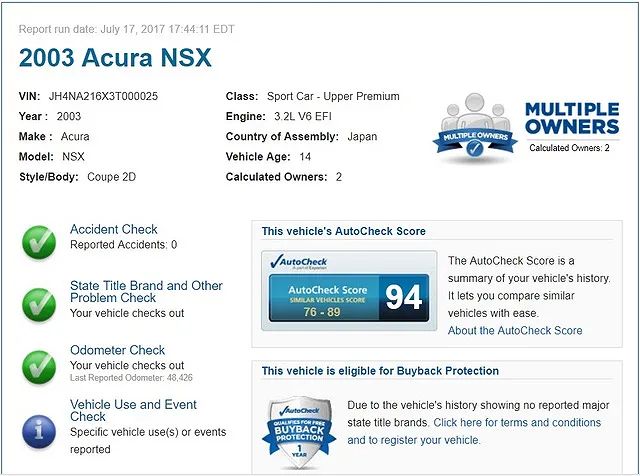Click the green checkmark beside State Title Brand check
The height and width of the screenshot is (476, 640).
[39, 305]
